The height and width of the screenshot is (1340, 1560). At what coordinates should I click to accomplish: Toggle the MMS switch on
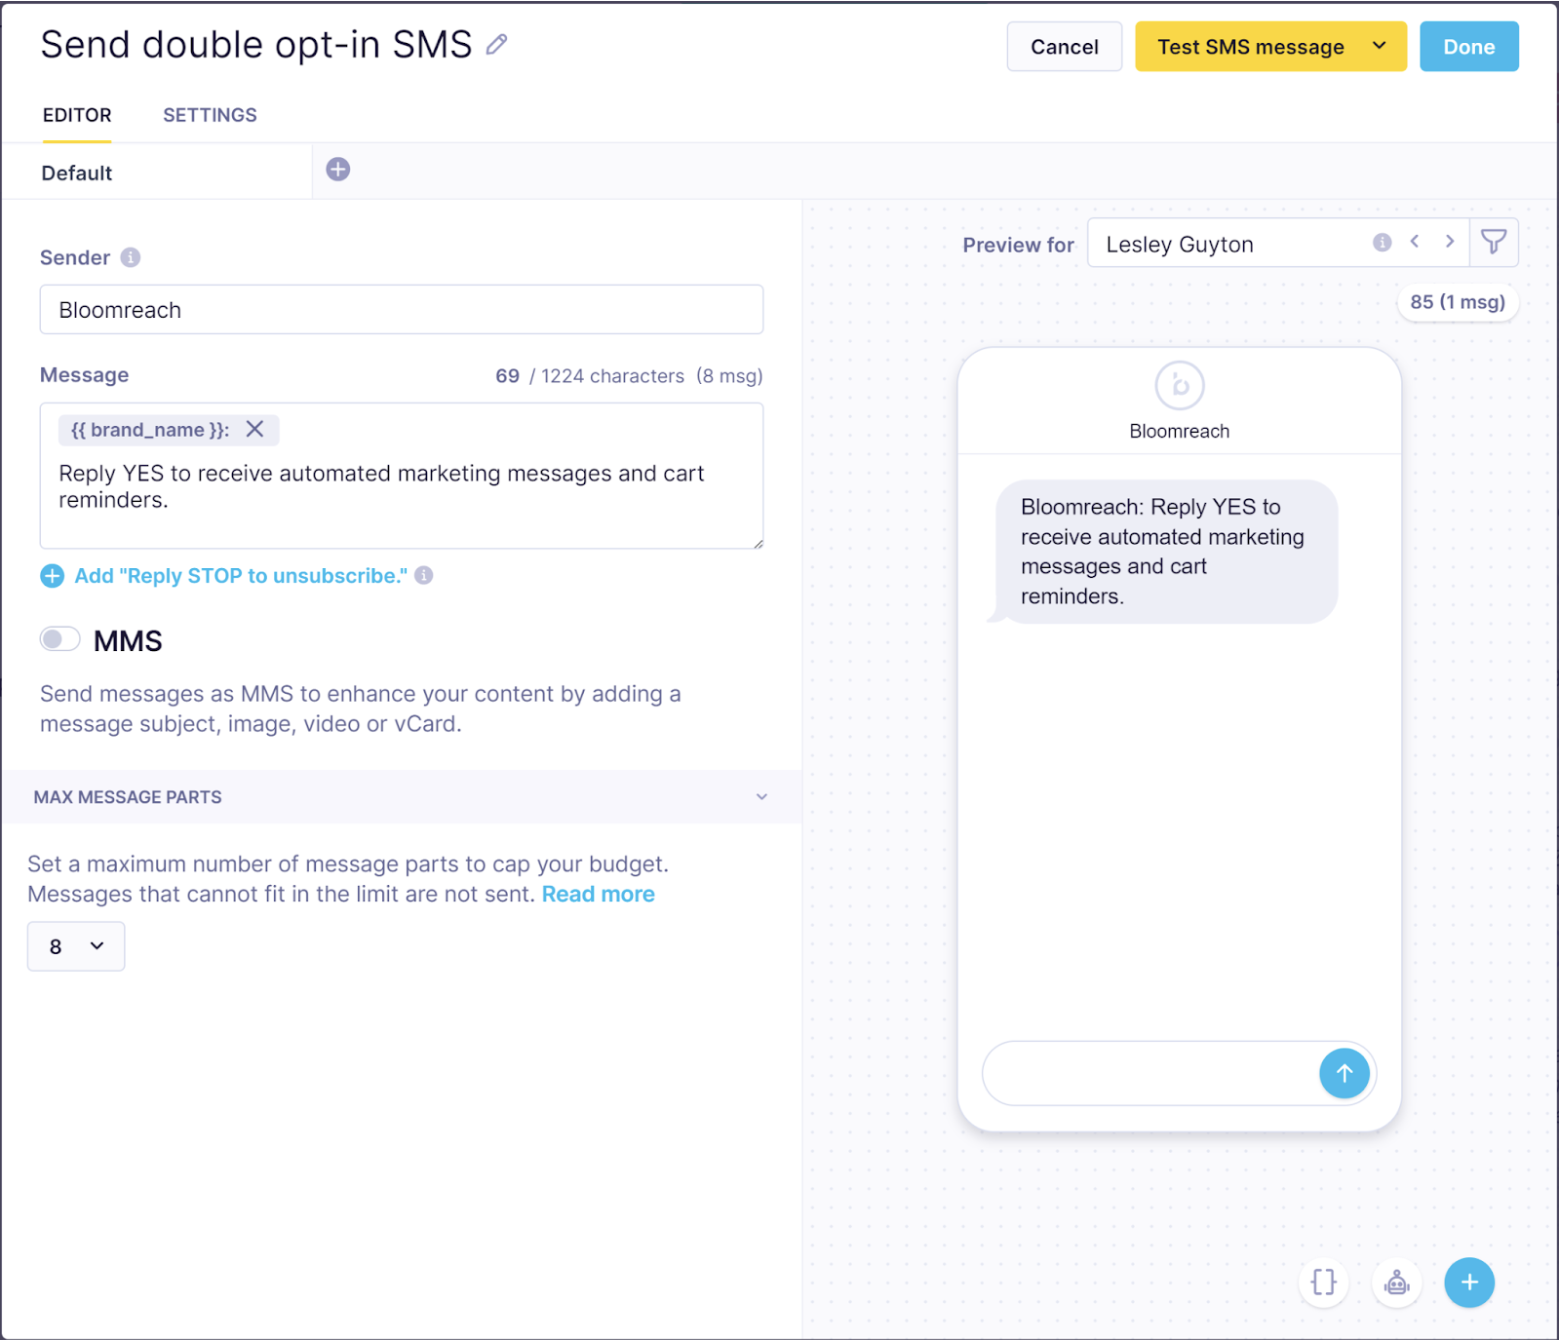coord(60,639)
